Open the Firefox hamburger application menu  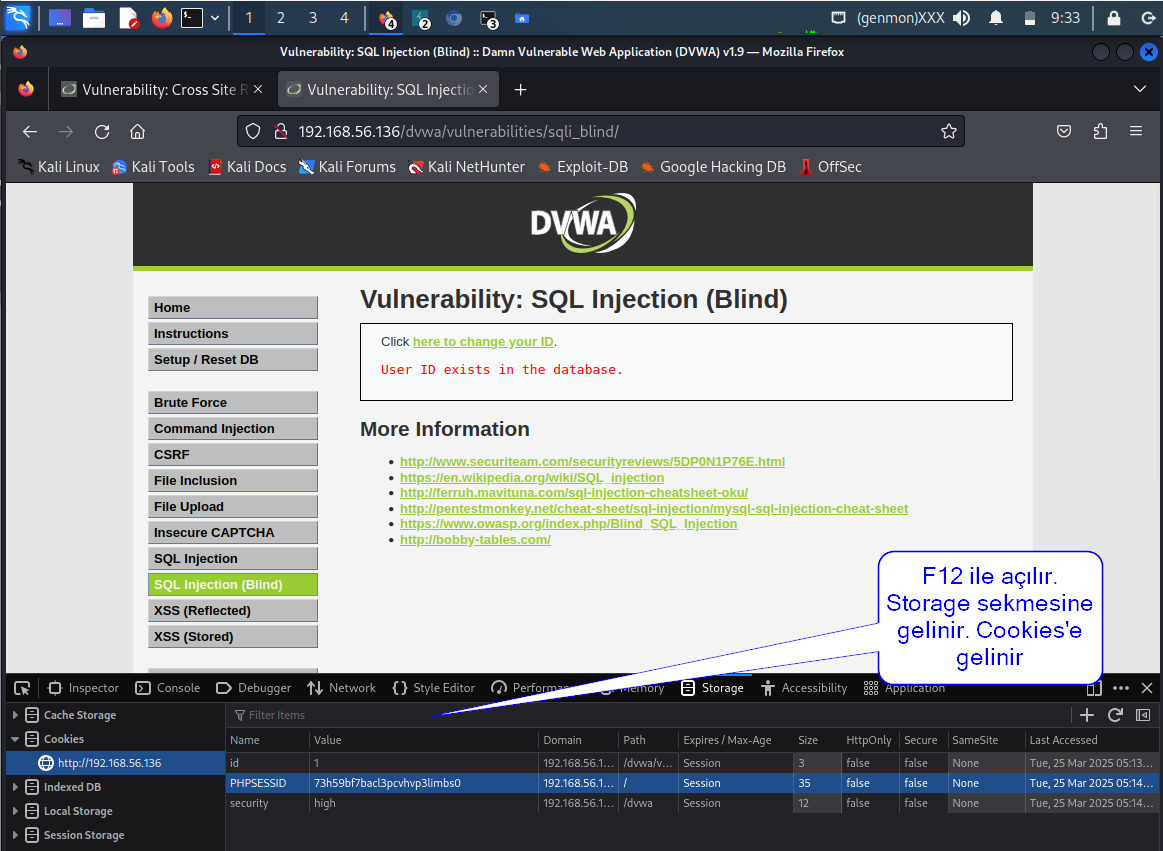pos(1136,131)
